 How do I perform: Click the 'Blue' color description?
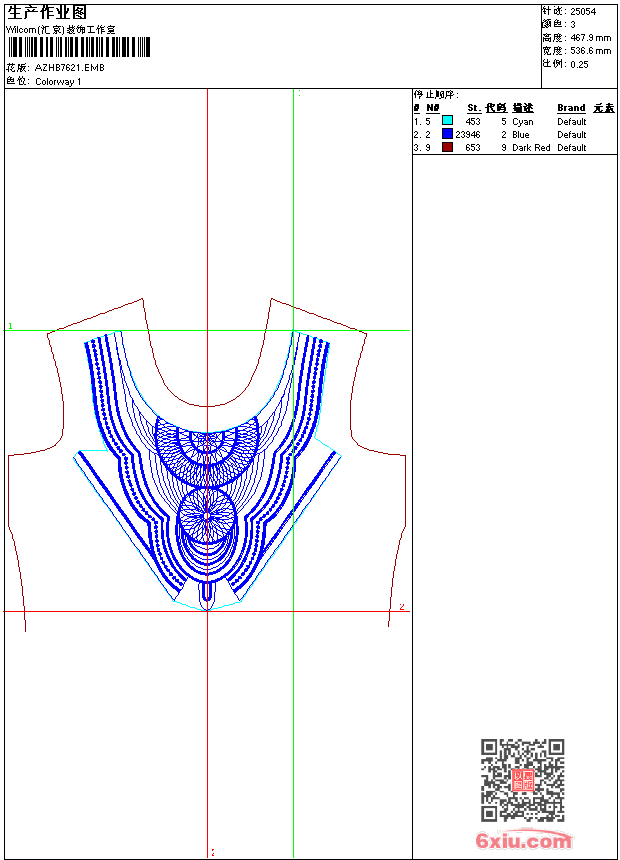coord(521,135)
